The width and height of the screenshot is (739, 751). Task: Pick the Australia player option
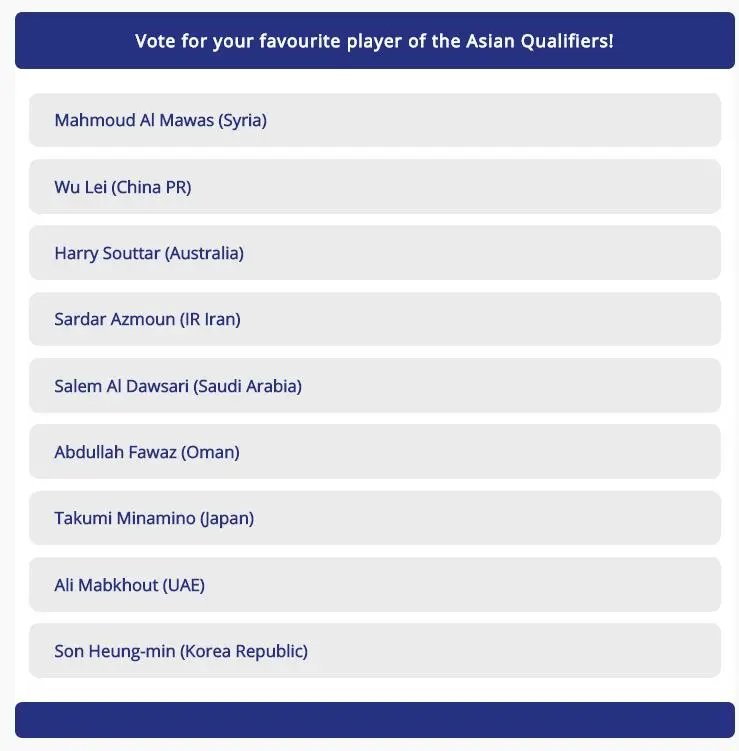[x=374, y=253]
